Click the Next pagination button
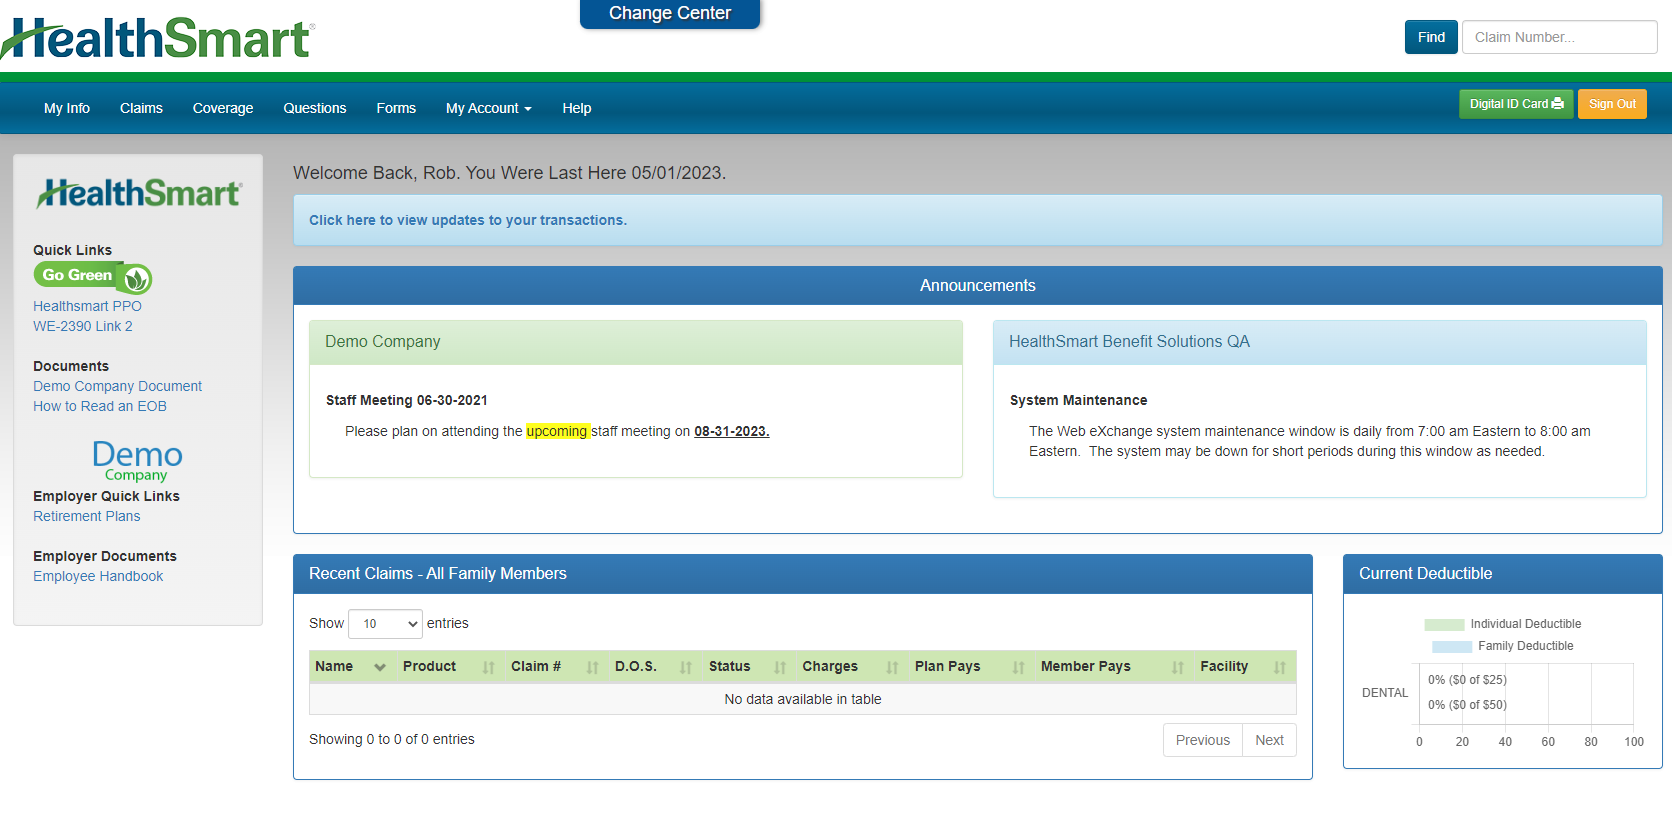The height and width of the screenshot is (827, 1672). [x=1270, y=740]
